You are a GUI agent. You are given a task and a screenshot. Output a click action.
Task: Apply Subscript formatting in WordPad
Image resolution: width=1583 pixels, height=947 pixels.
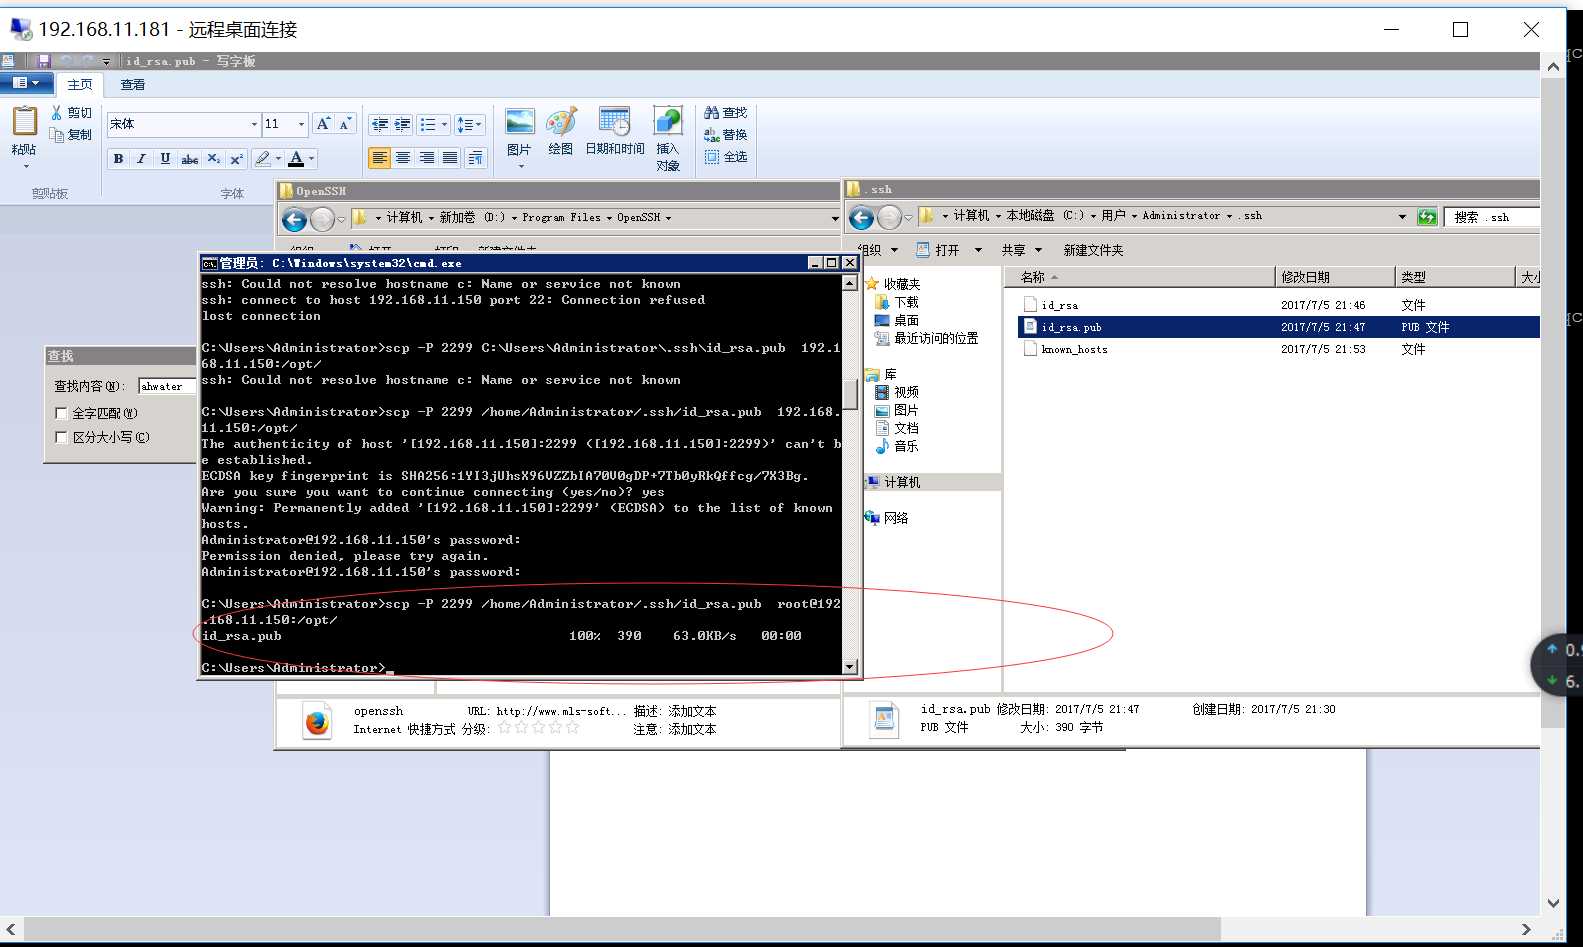coord(213,158)
